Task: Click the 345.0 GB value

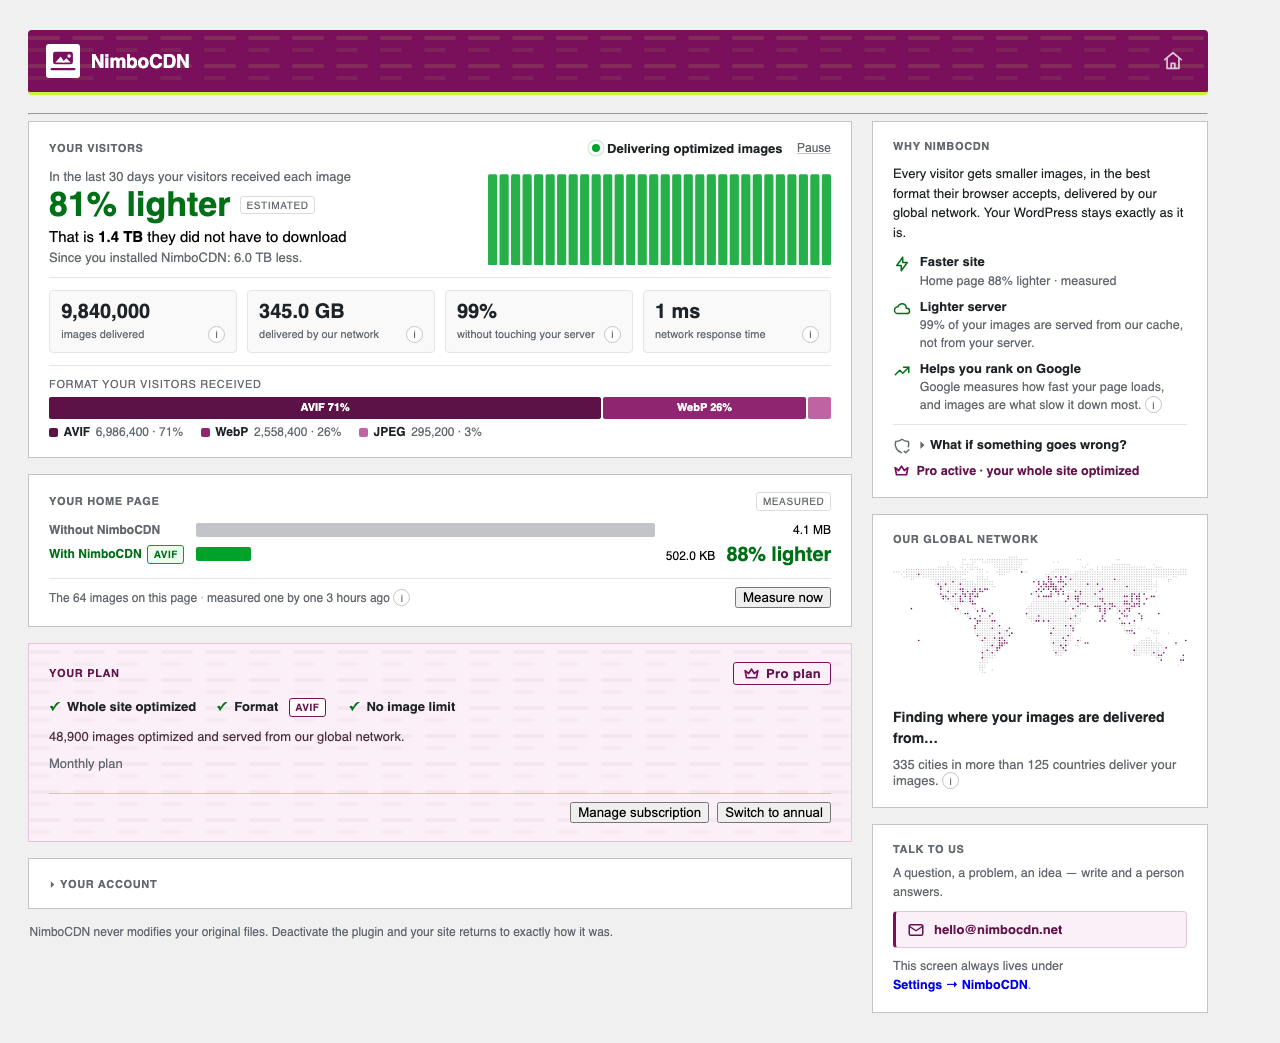Action: pos(301,311)
